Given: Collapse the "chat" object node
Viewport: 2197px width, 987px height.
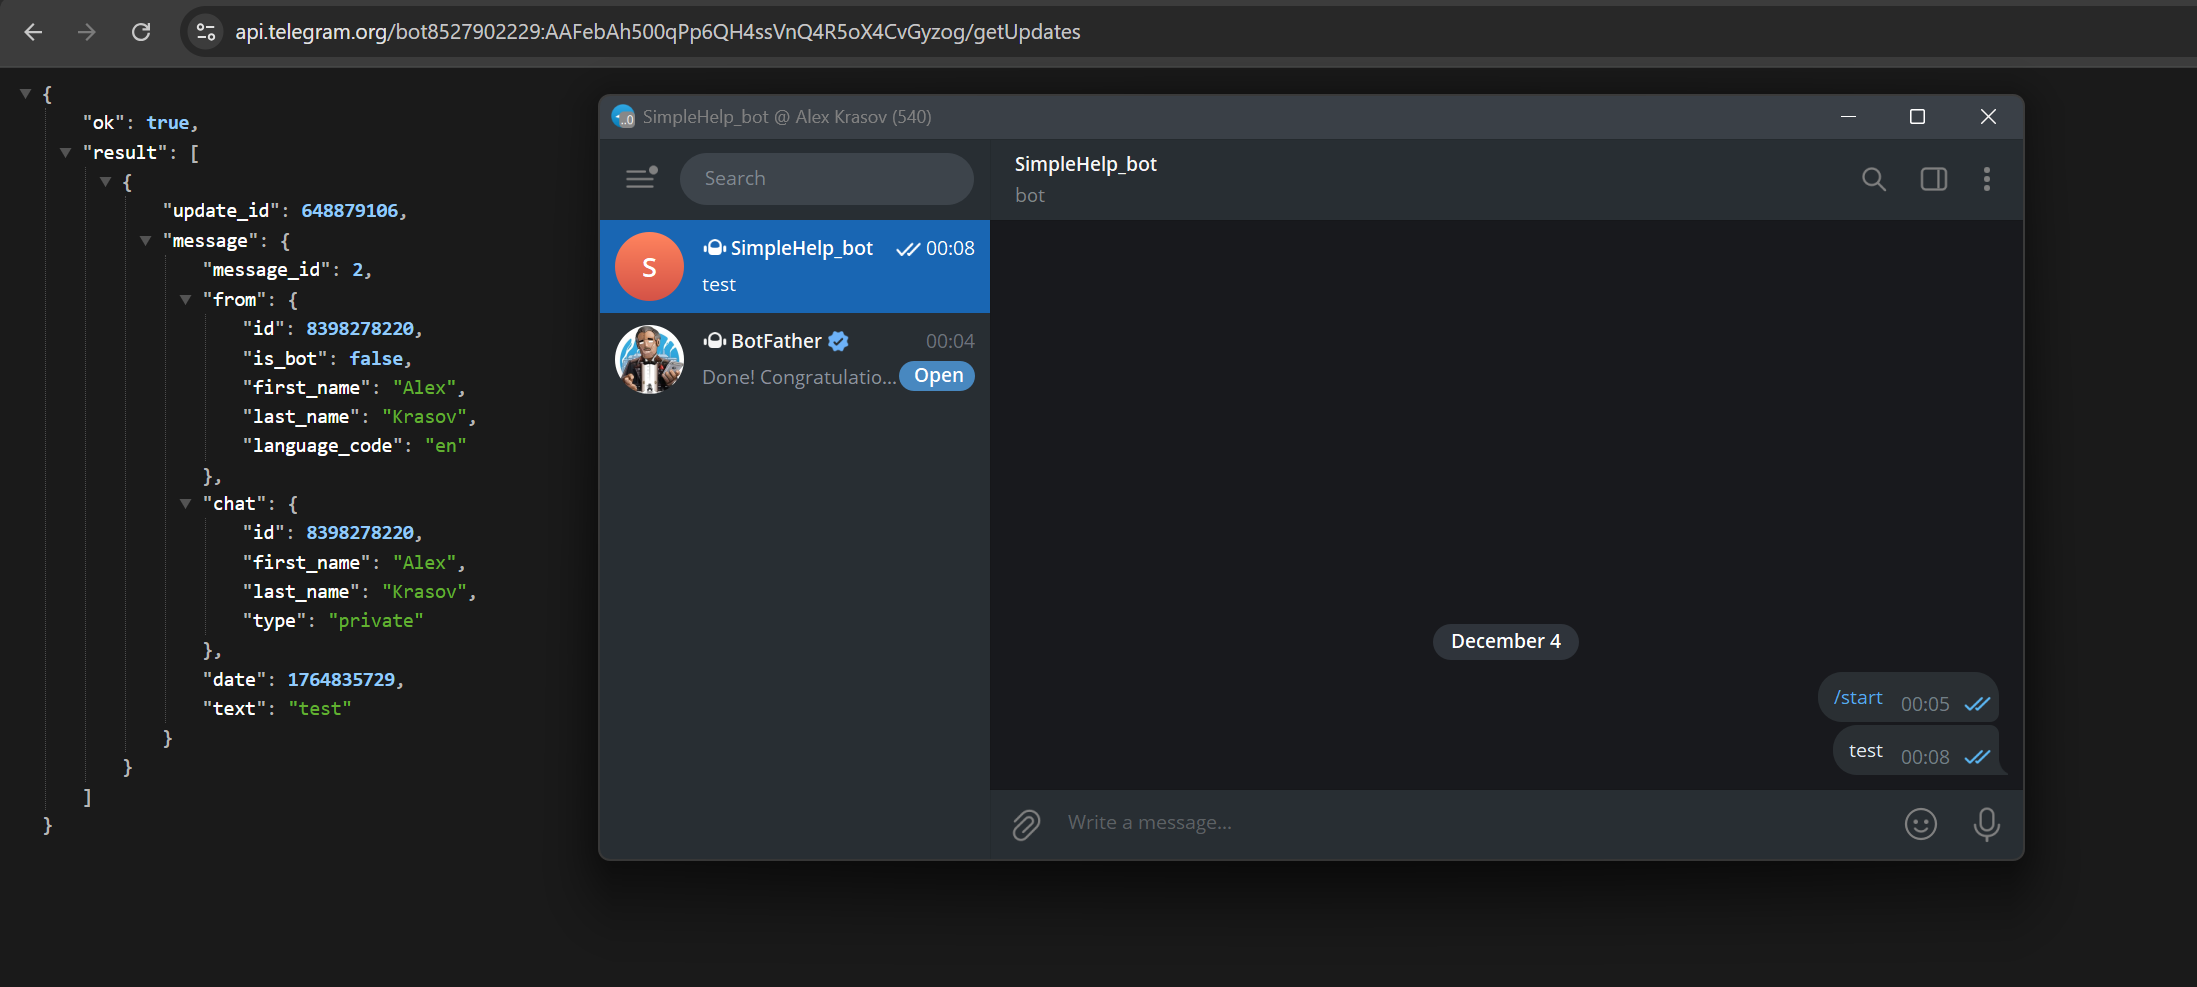Looking at the screenshot, I should point(186,504).
